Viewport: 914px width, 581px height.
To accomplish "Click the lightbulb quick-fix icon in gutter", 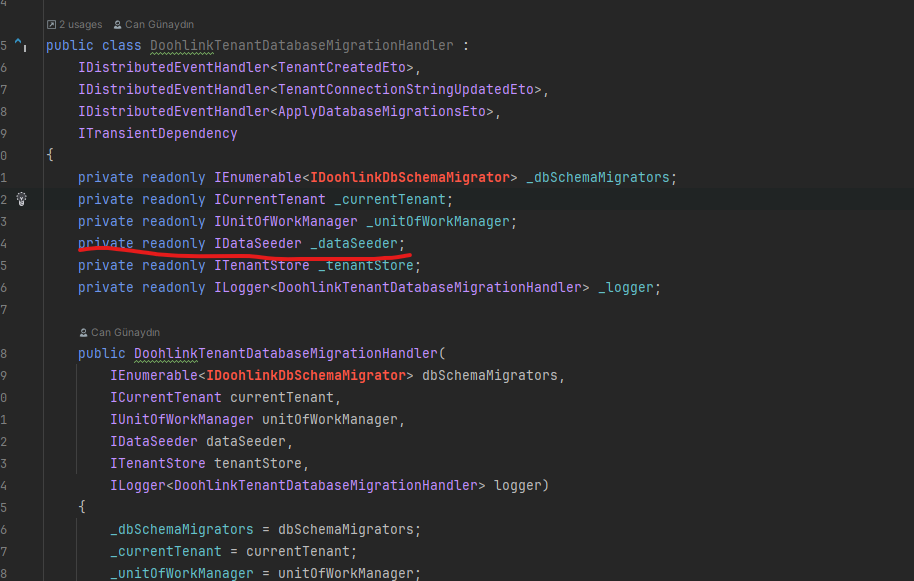I will pyautogui.click(x=22, y=199).
